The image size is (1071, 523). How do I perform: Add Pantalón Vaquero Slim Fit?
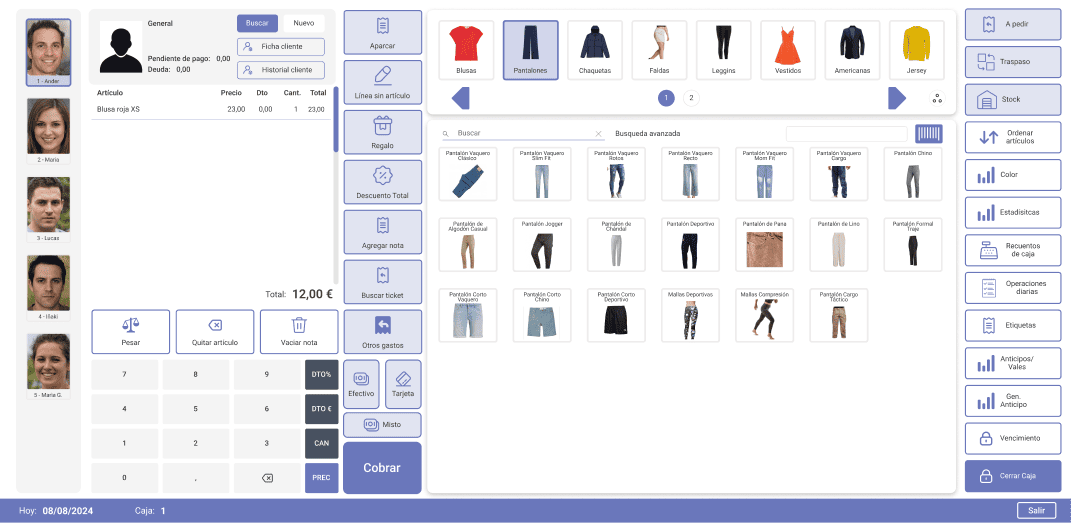(542, 174)
